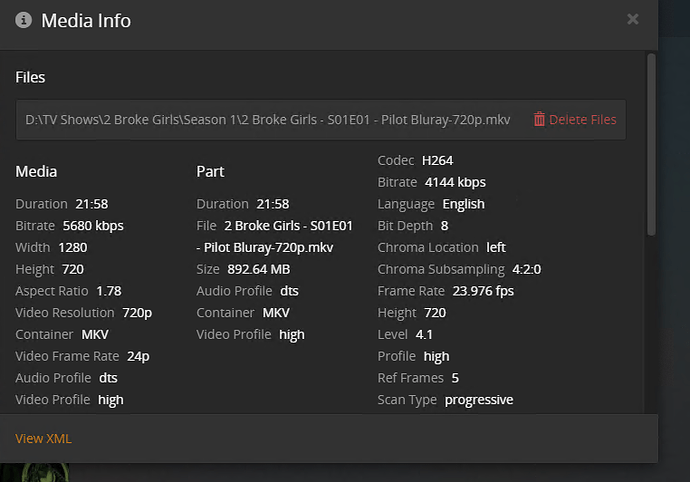Select the file path in Files box
Viewport: 690px width, 482px height.
tap(267, 120)
